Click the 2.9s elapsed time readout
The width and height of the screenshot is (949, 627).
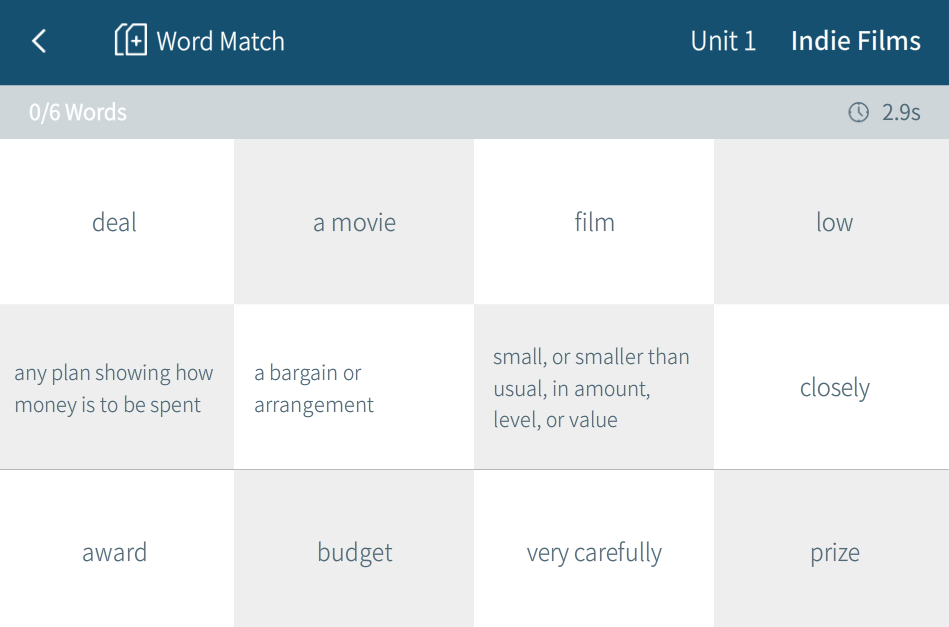click(x=901, y=112)
